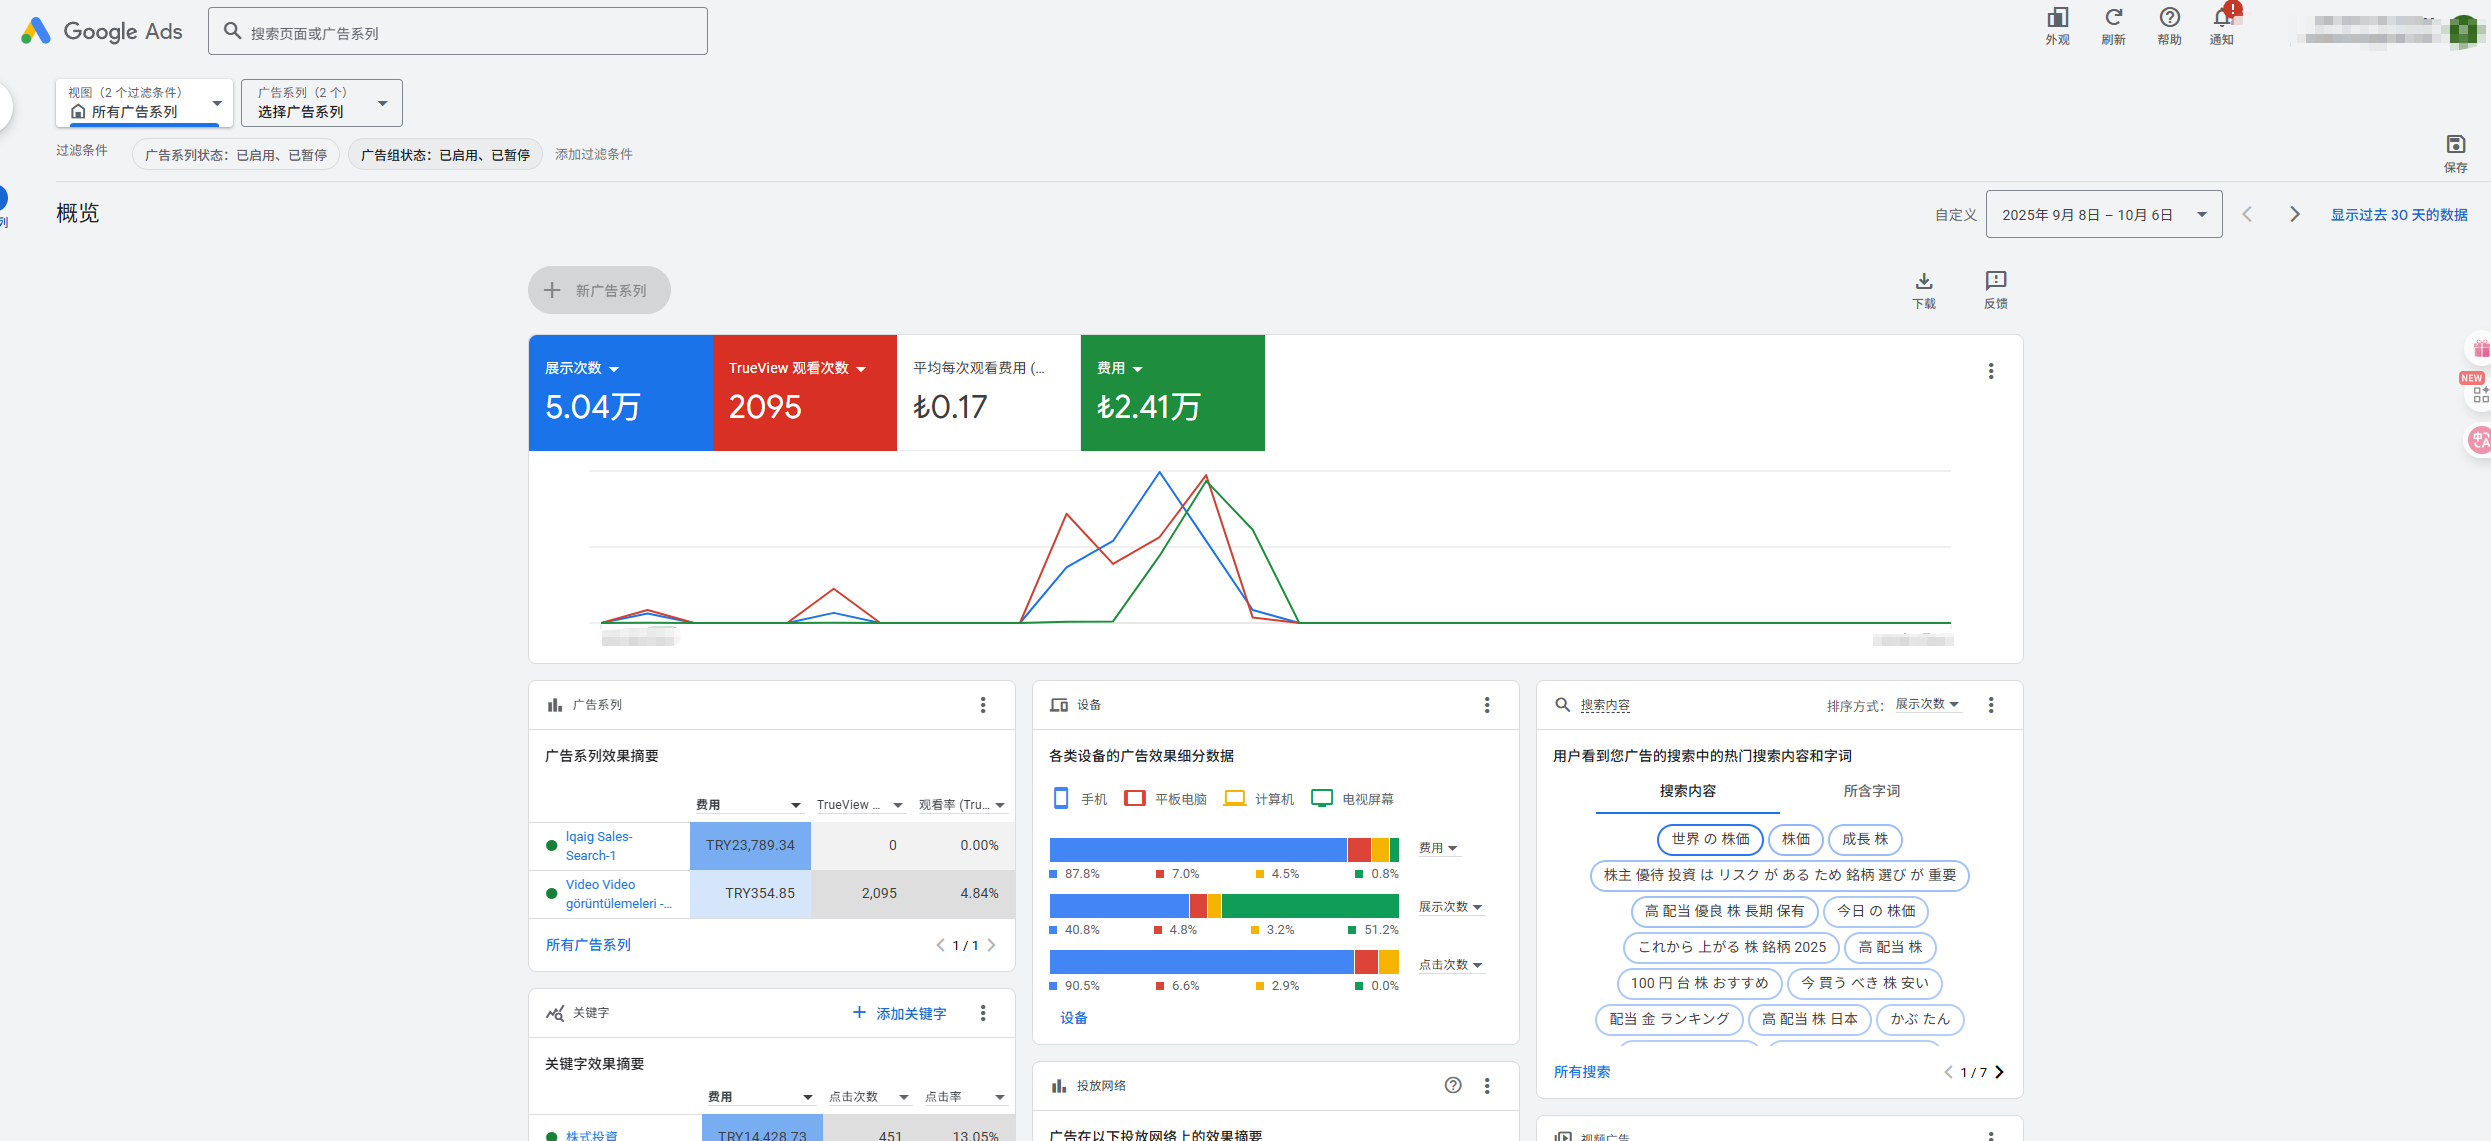
Task: Open overview chart three-dot menu
Action: 1990,371
